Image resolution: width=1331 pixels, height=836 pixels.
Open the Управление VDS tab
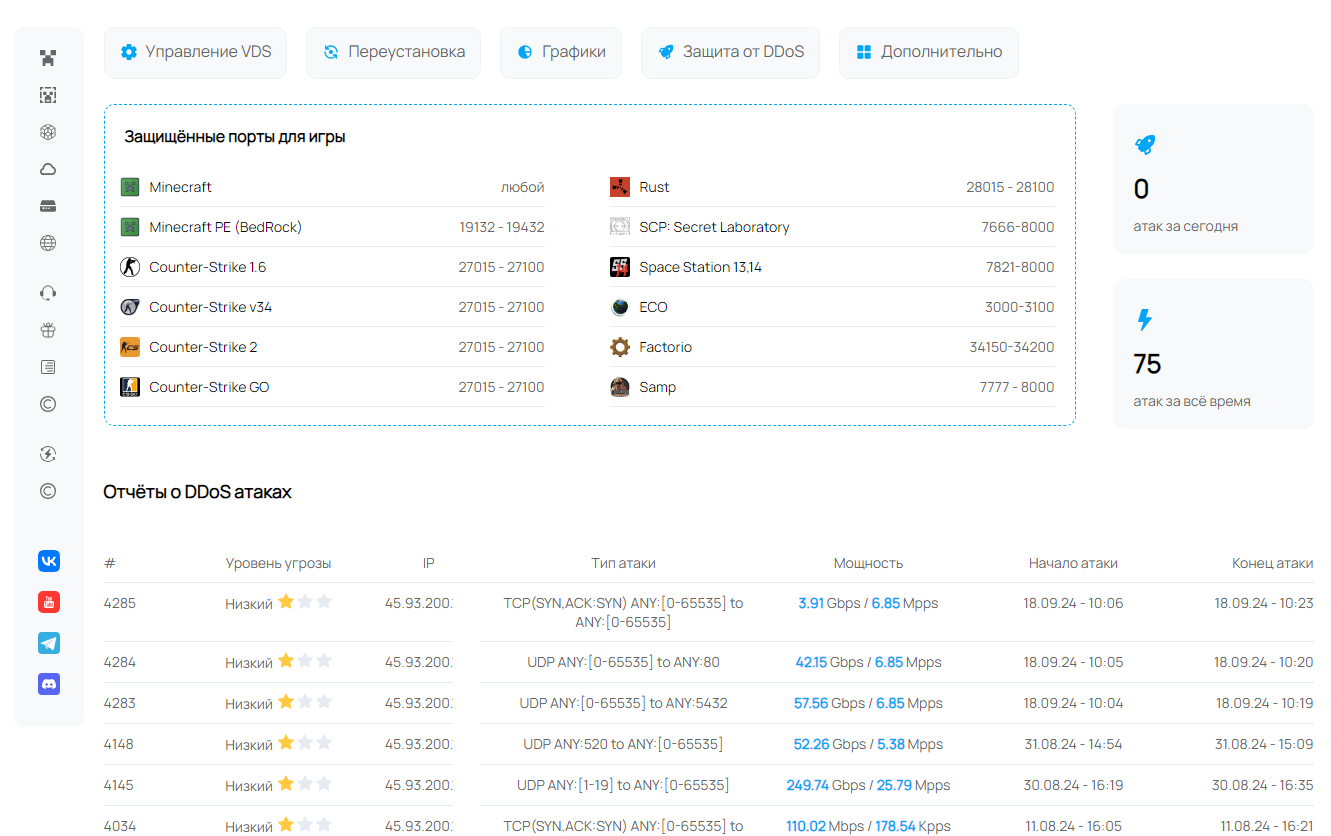[x=195, y=52]
